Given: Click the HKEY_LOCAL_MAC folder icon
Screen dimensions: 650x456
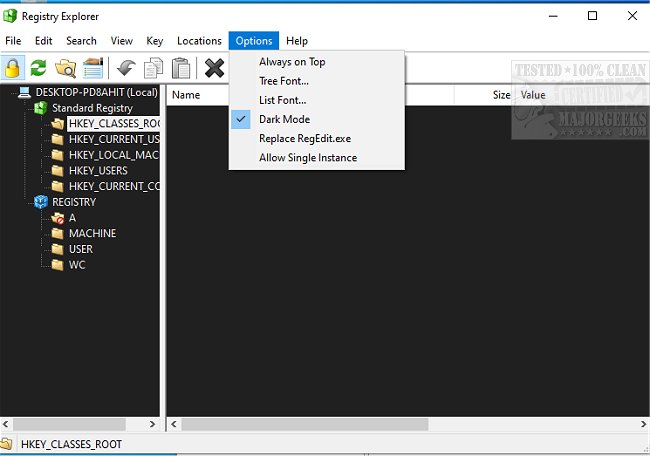Looking at the screenshot, I should (x=57, y=155).
